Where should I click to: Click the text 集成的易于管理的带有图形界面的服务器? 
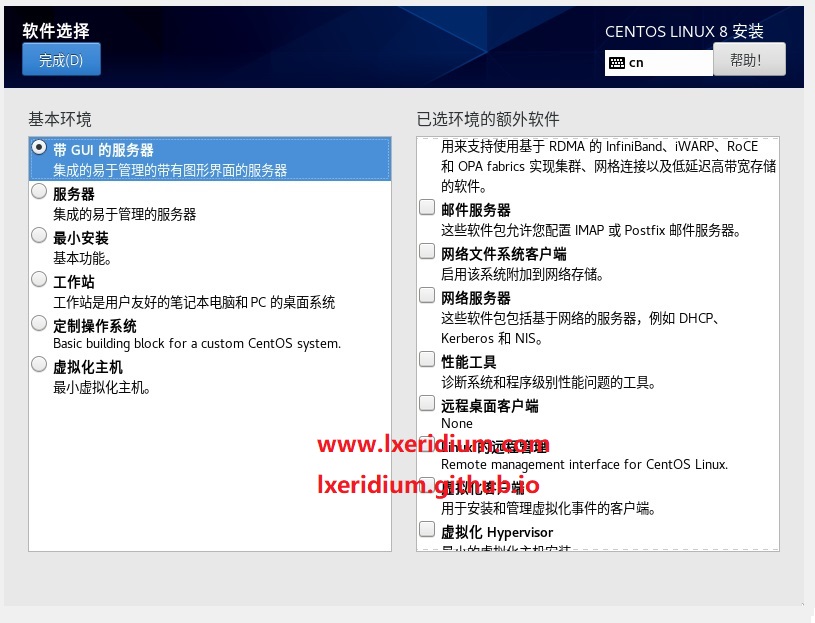coord(170,170)
